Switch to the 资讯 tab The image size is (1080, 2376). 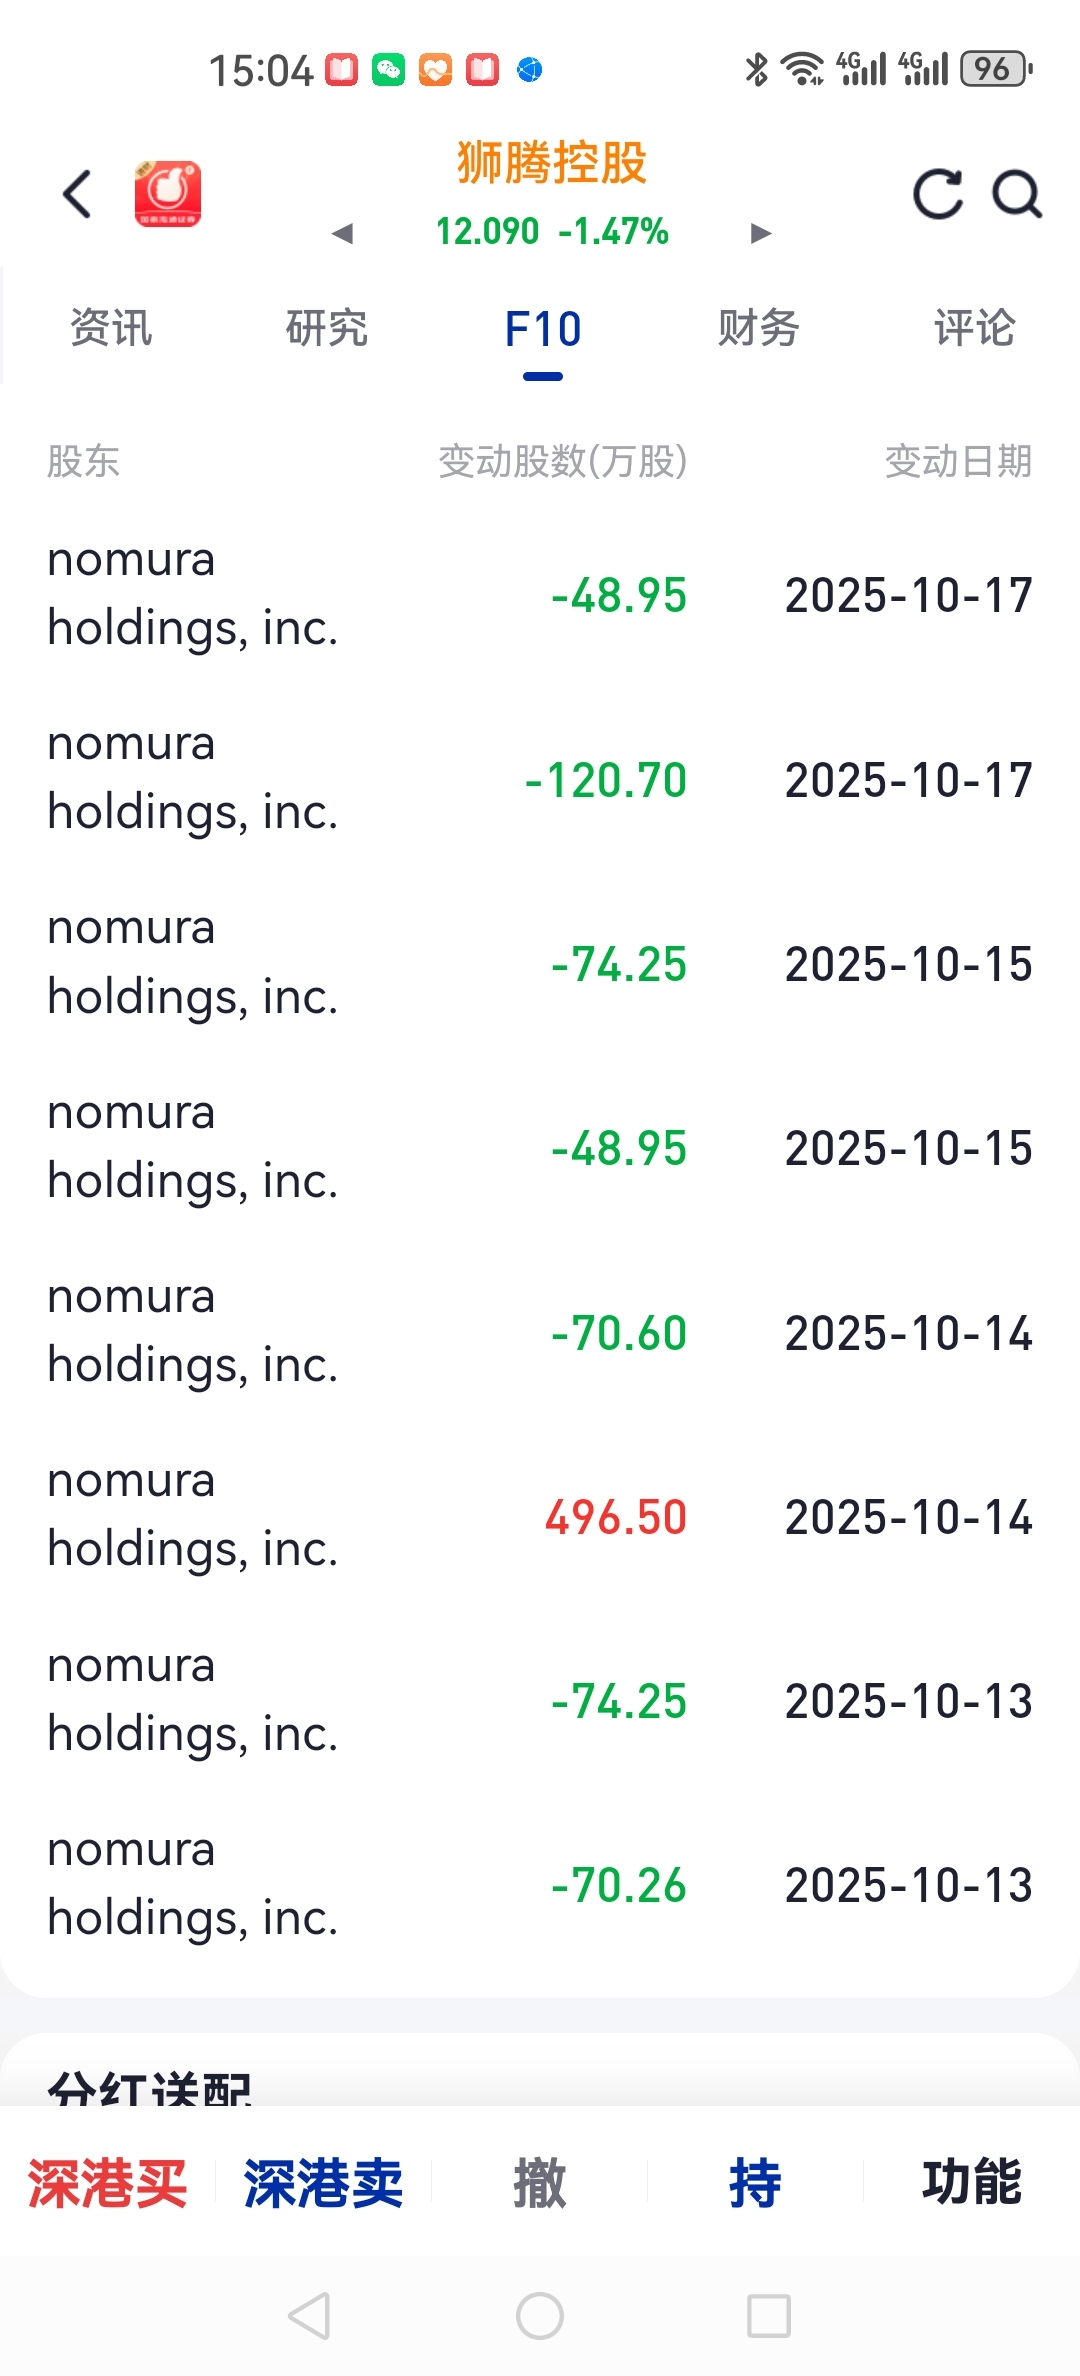111,329
